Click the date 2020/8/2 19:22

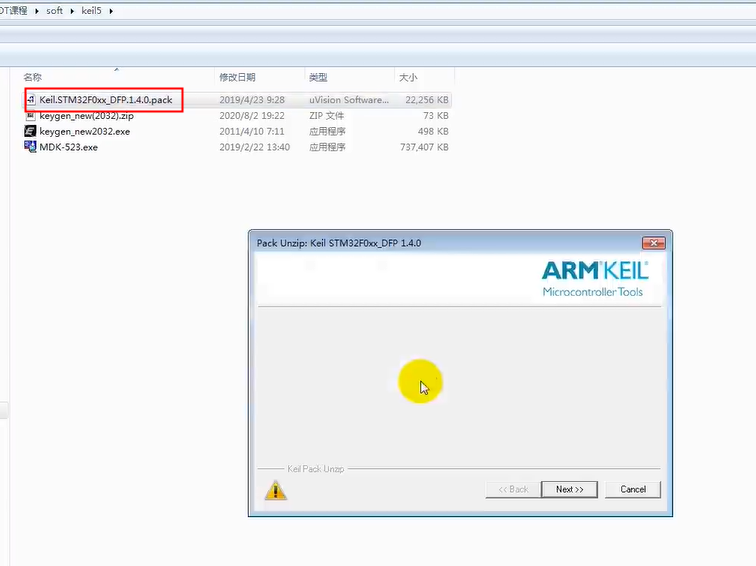pyautogui.click(x=252, y=116)
